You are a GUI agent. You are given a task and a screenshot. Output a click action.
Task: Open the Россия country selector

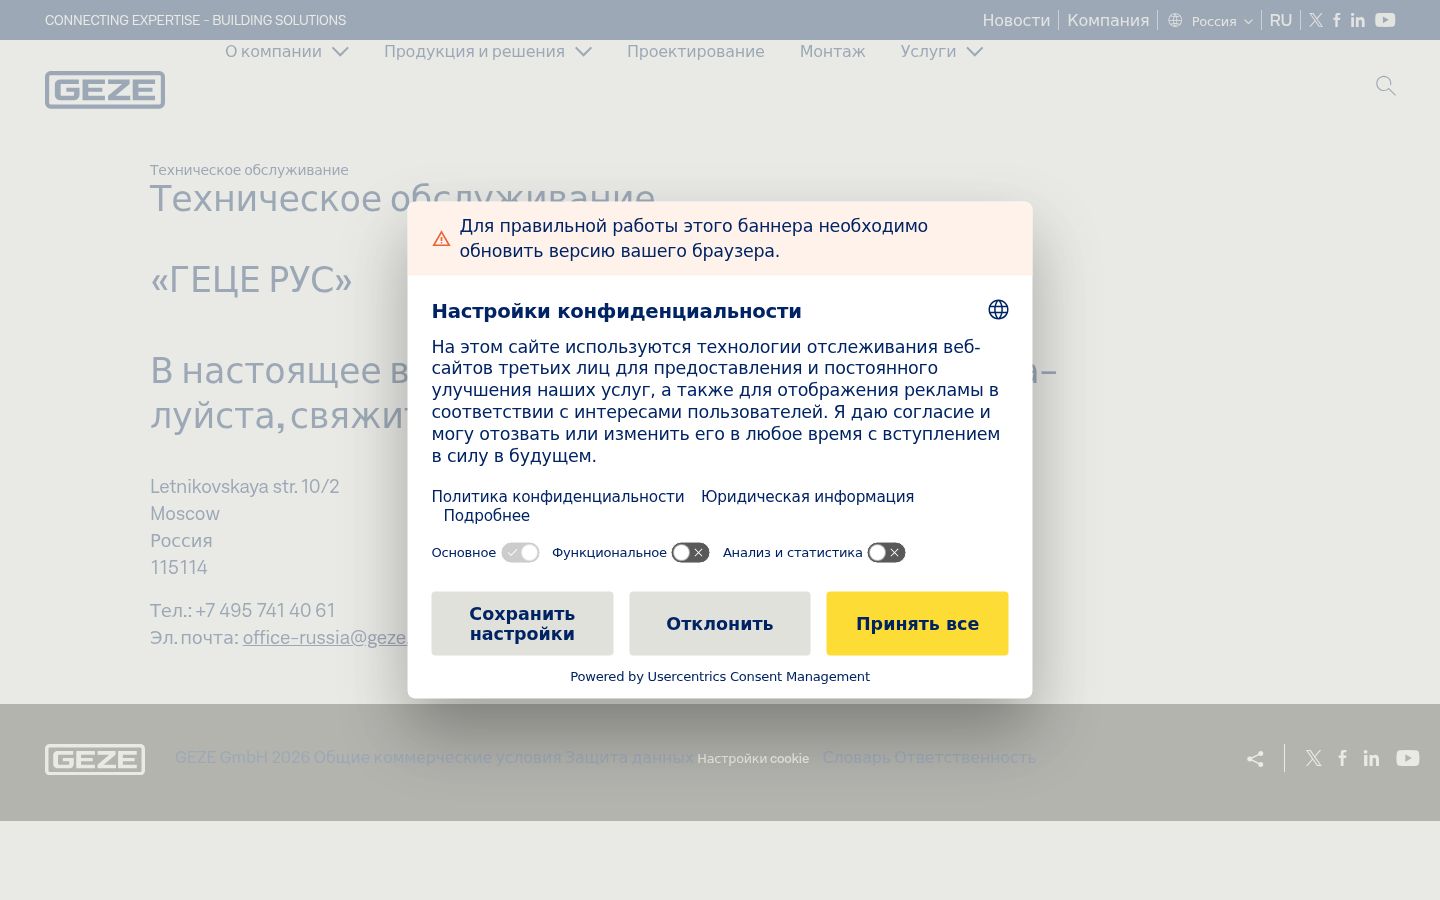[x=1210, y=20]
